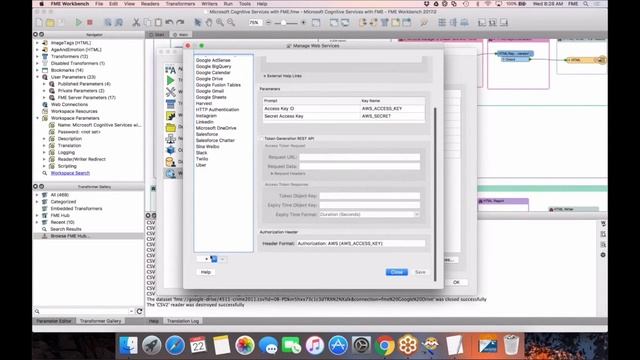Click the Manage Web Services vertical scrollbar
Screen dimensions: 640x360
tap(435, 194)
